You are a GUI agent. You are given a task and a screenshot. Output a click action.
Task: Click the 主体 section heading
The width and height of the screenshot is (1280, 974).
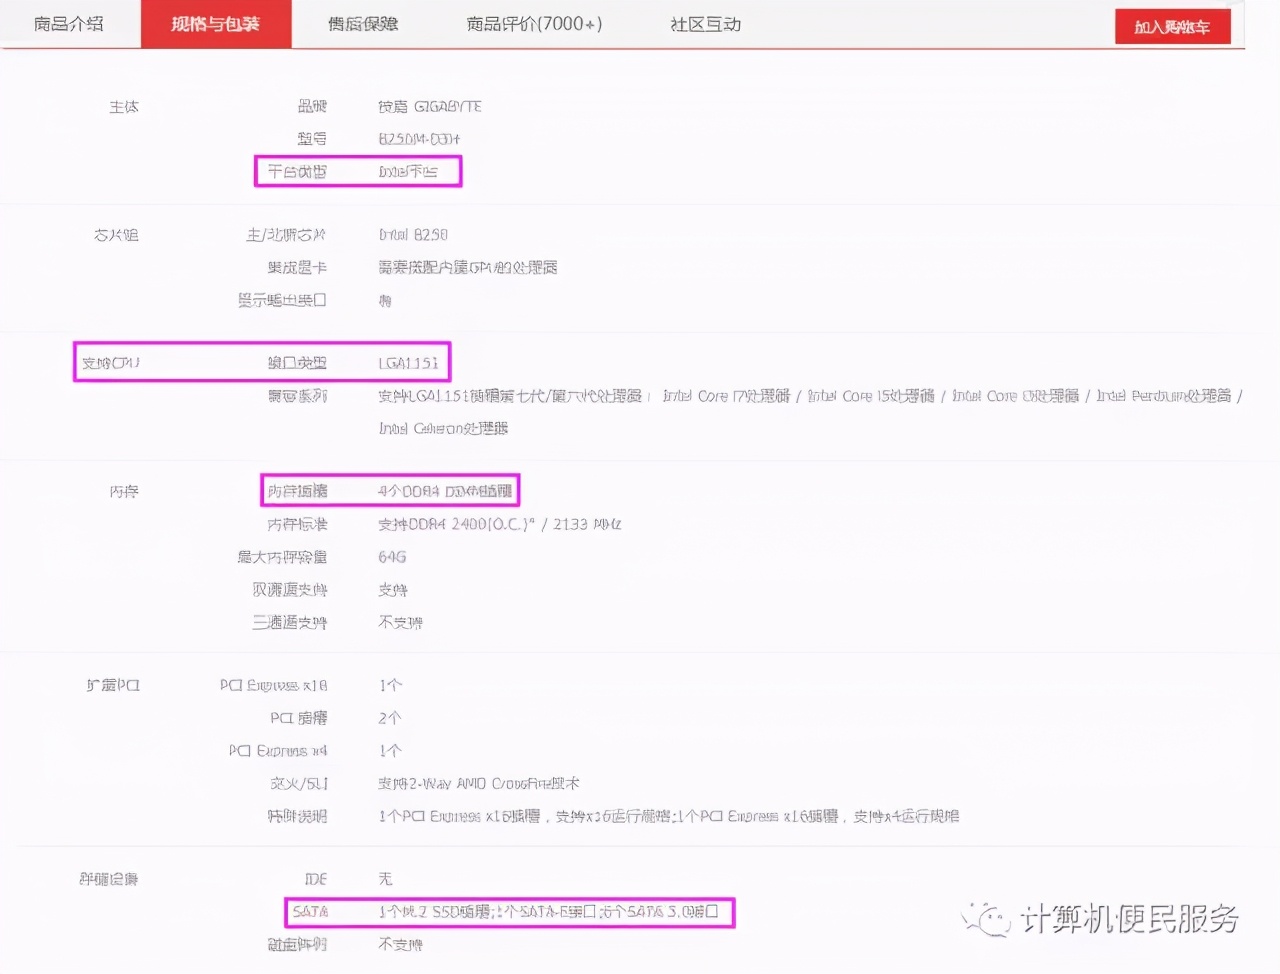pyautogui.click(x=123, y=106)
